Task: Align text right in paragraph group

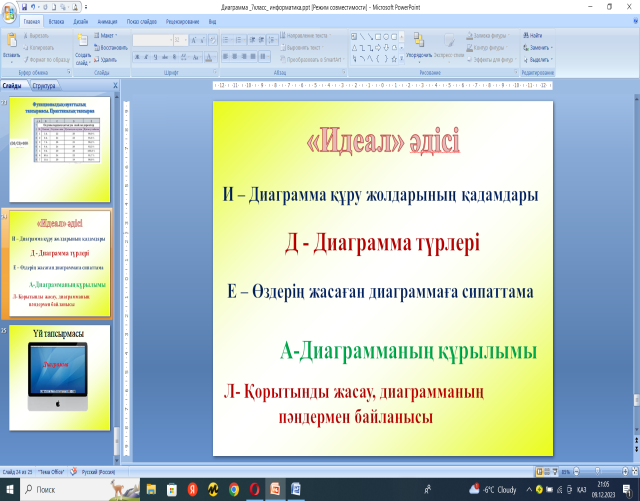Action: (244, 56)
